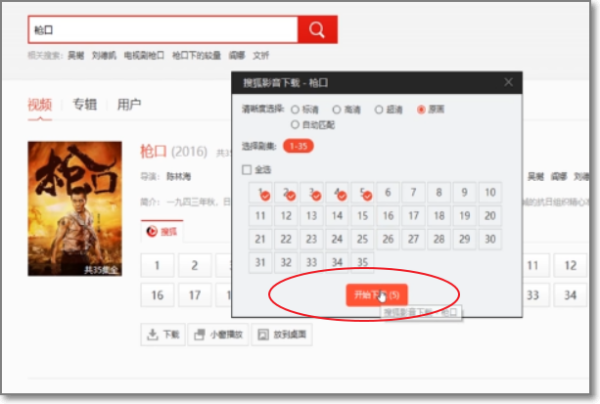This screenshot has width=600, height=404.
Task: Open the 用户 tab
Action: coord(128,104)
